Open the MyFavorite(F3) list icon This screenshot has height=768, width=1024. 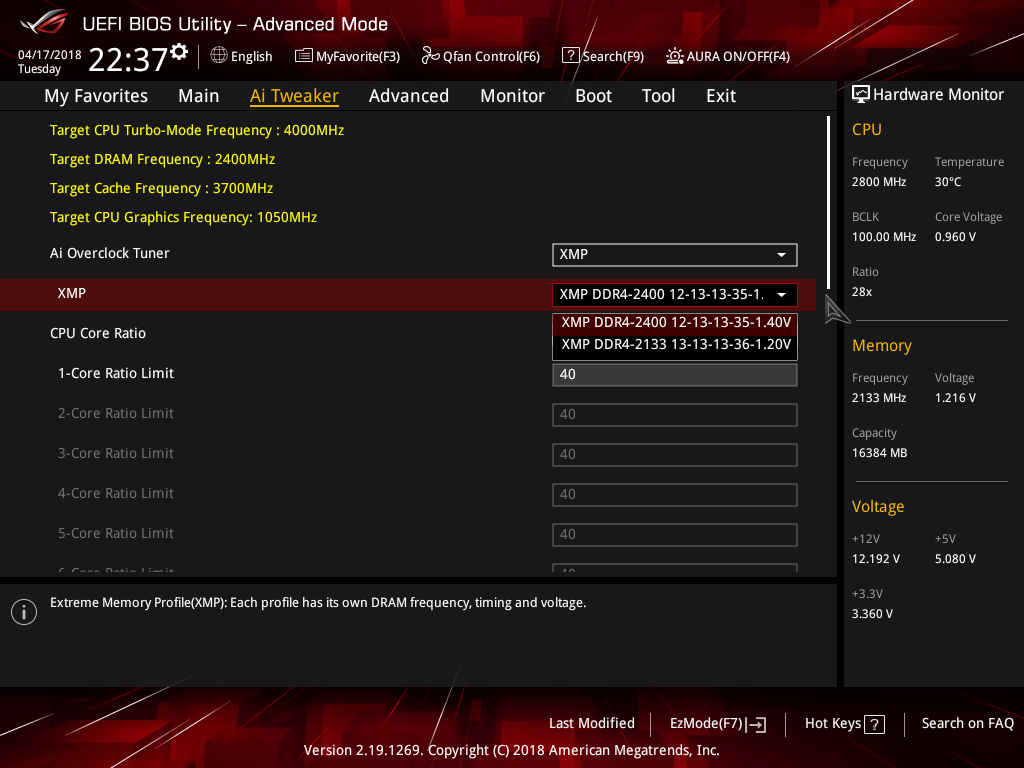click(303, 56)
